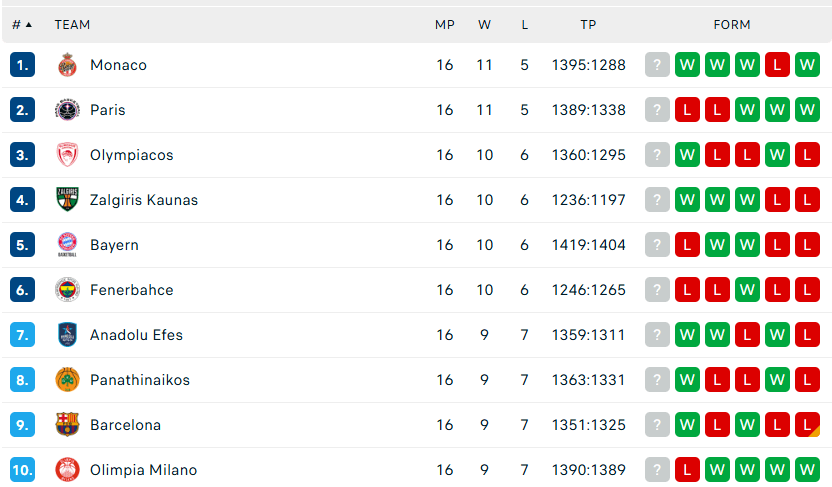Sort the table by TP column header
Screen dimensions: 832x487
click(588, 24)
